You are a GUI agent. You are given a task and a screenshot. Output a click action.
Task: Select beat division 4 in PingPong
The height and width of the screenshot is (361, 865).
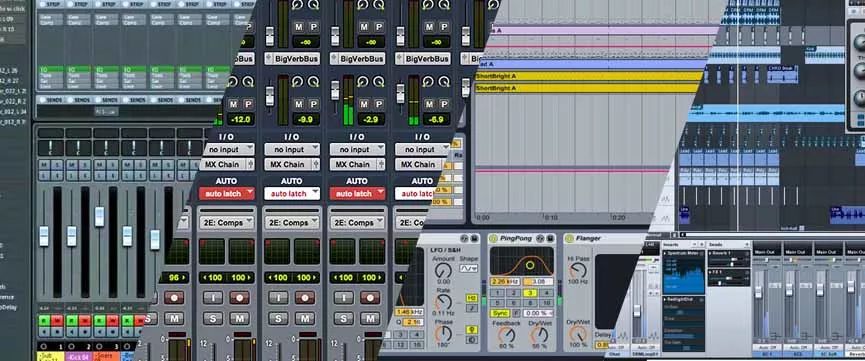(x=546, y=293)
